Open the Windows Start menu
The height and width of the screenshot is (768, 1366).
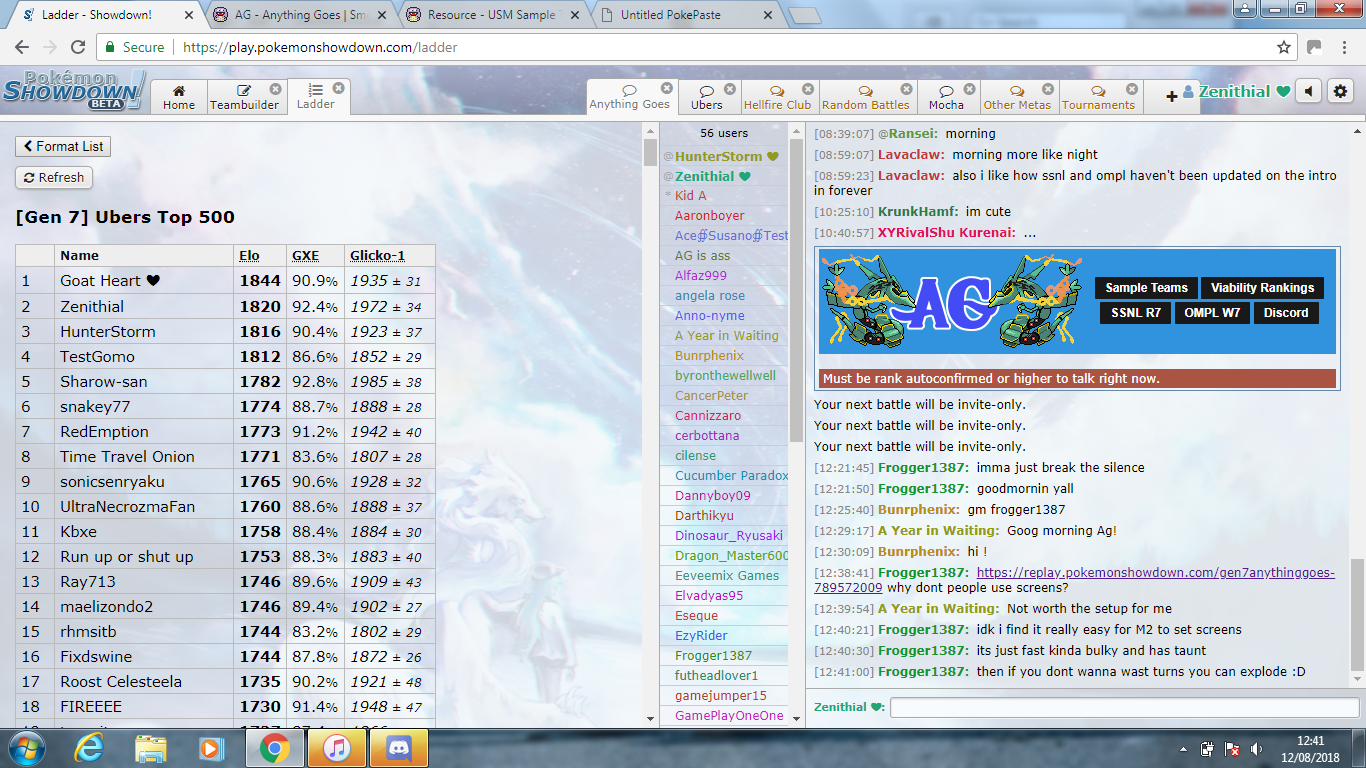tap(25, 748)
